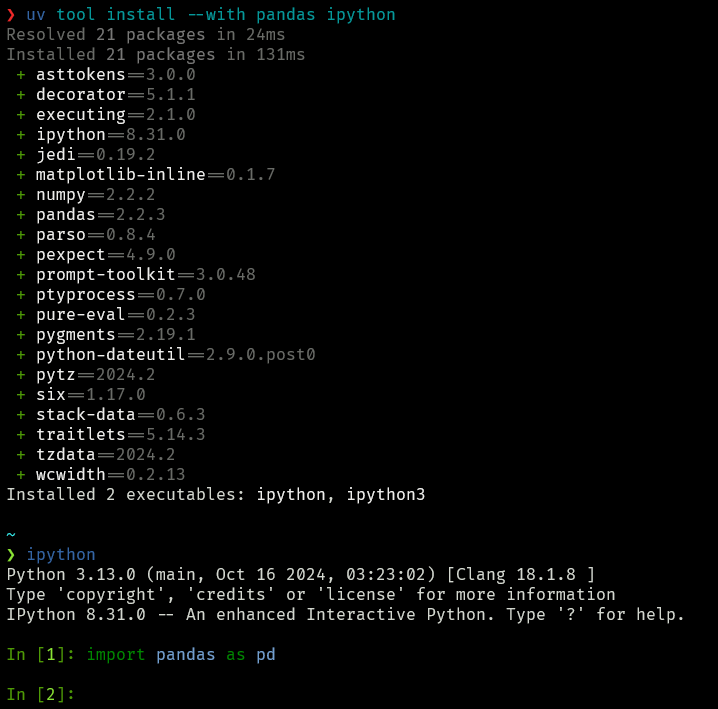This screenshot has height=709, width=718.
Task: Click the 'IPython 8.31.0' enhanced Interactive line
Action: (x=345, y=615)
